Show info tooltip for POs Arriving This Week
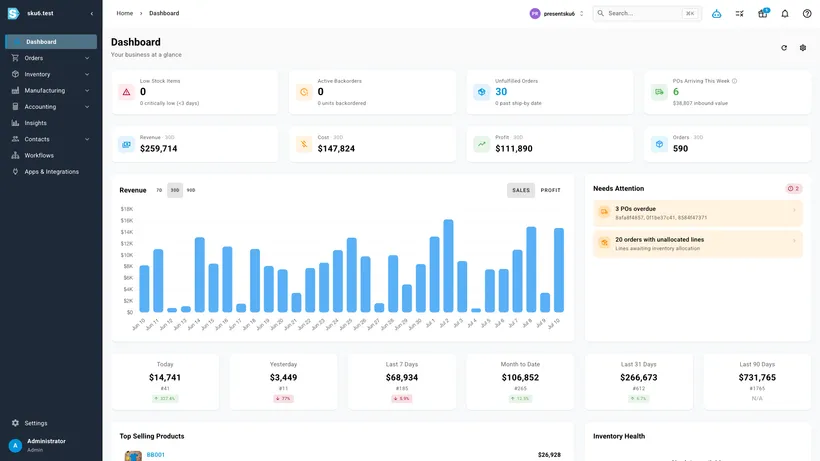Image resolution: width=820 pixels, height=461 pixels. click(x=735, y=81)
